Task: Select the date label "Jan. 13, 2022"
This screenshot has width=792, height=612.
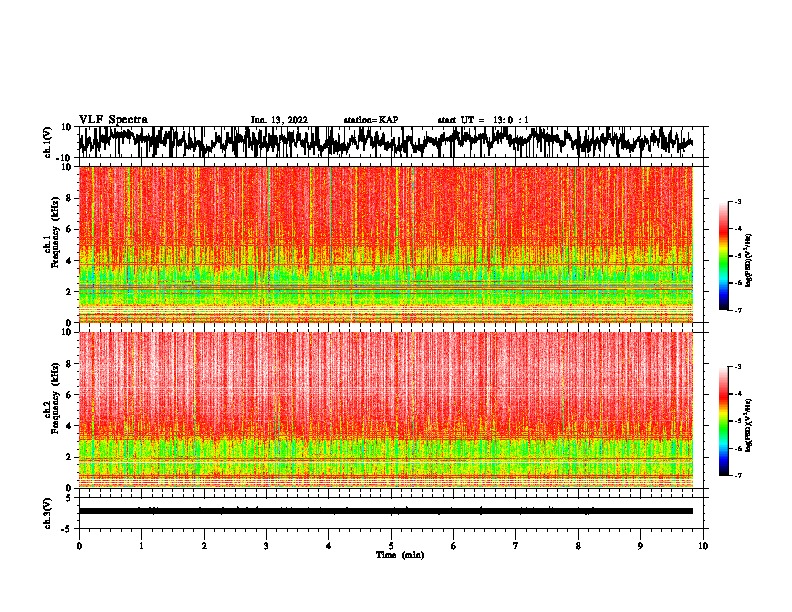Action: [x=279, y=120]
